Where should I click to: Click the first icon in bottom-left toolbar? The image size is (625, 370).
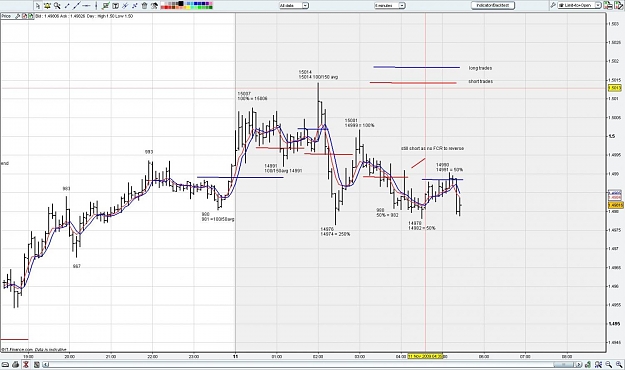click(5, 364)
